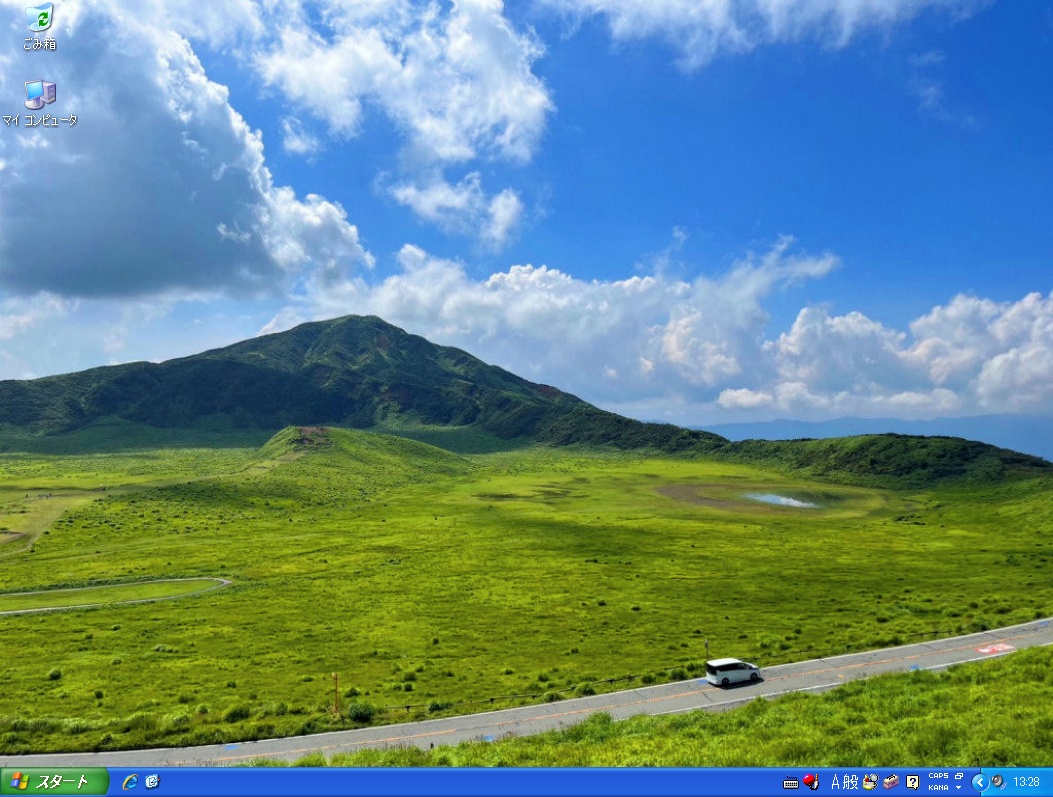Toggle the CAPS lock indicator
This screenshot has height=797, width=1053.
pos(938,776)
